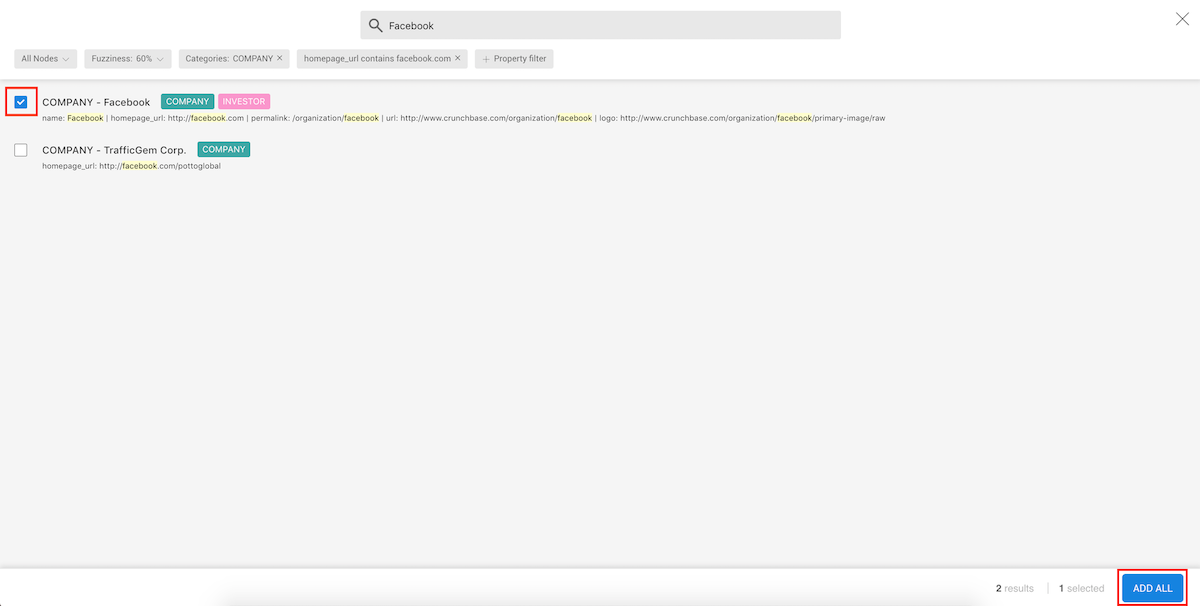Image resolution: width=1200 pixels, height=606 pixels.
Task: Uncheck the COMPANY - Facebook checkbox
Action: click(21, 102)
